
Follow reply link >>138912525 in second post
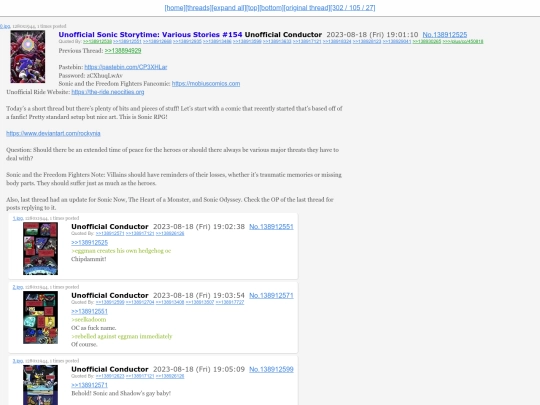[90, 242]
